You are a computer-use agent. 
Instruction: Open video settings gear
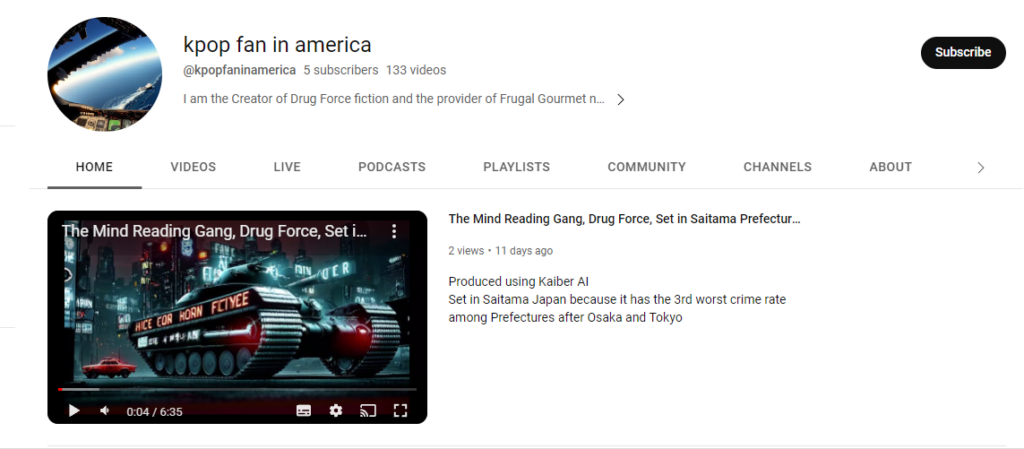pyautogui.click(x=336, y=410)
